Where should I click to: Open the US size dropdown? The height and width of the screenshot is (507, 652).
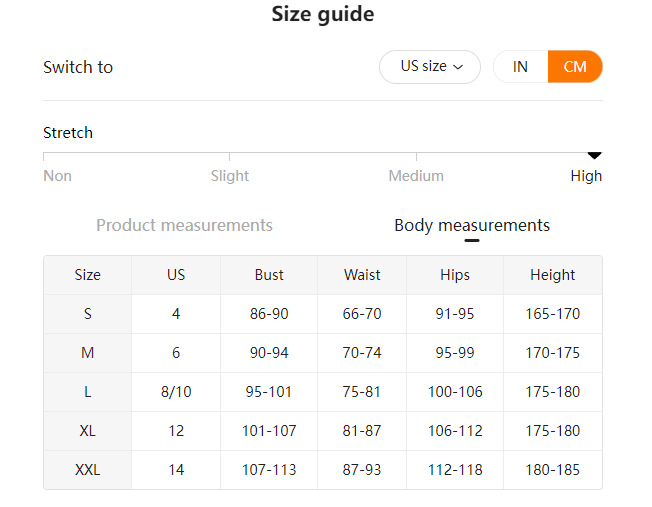(x=430, y=67)
